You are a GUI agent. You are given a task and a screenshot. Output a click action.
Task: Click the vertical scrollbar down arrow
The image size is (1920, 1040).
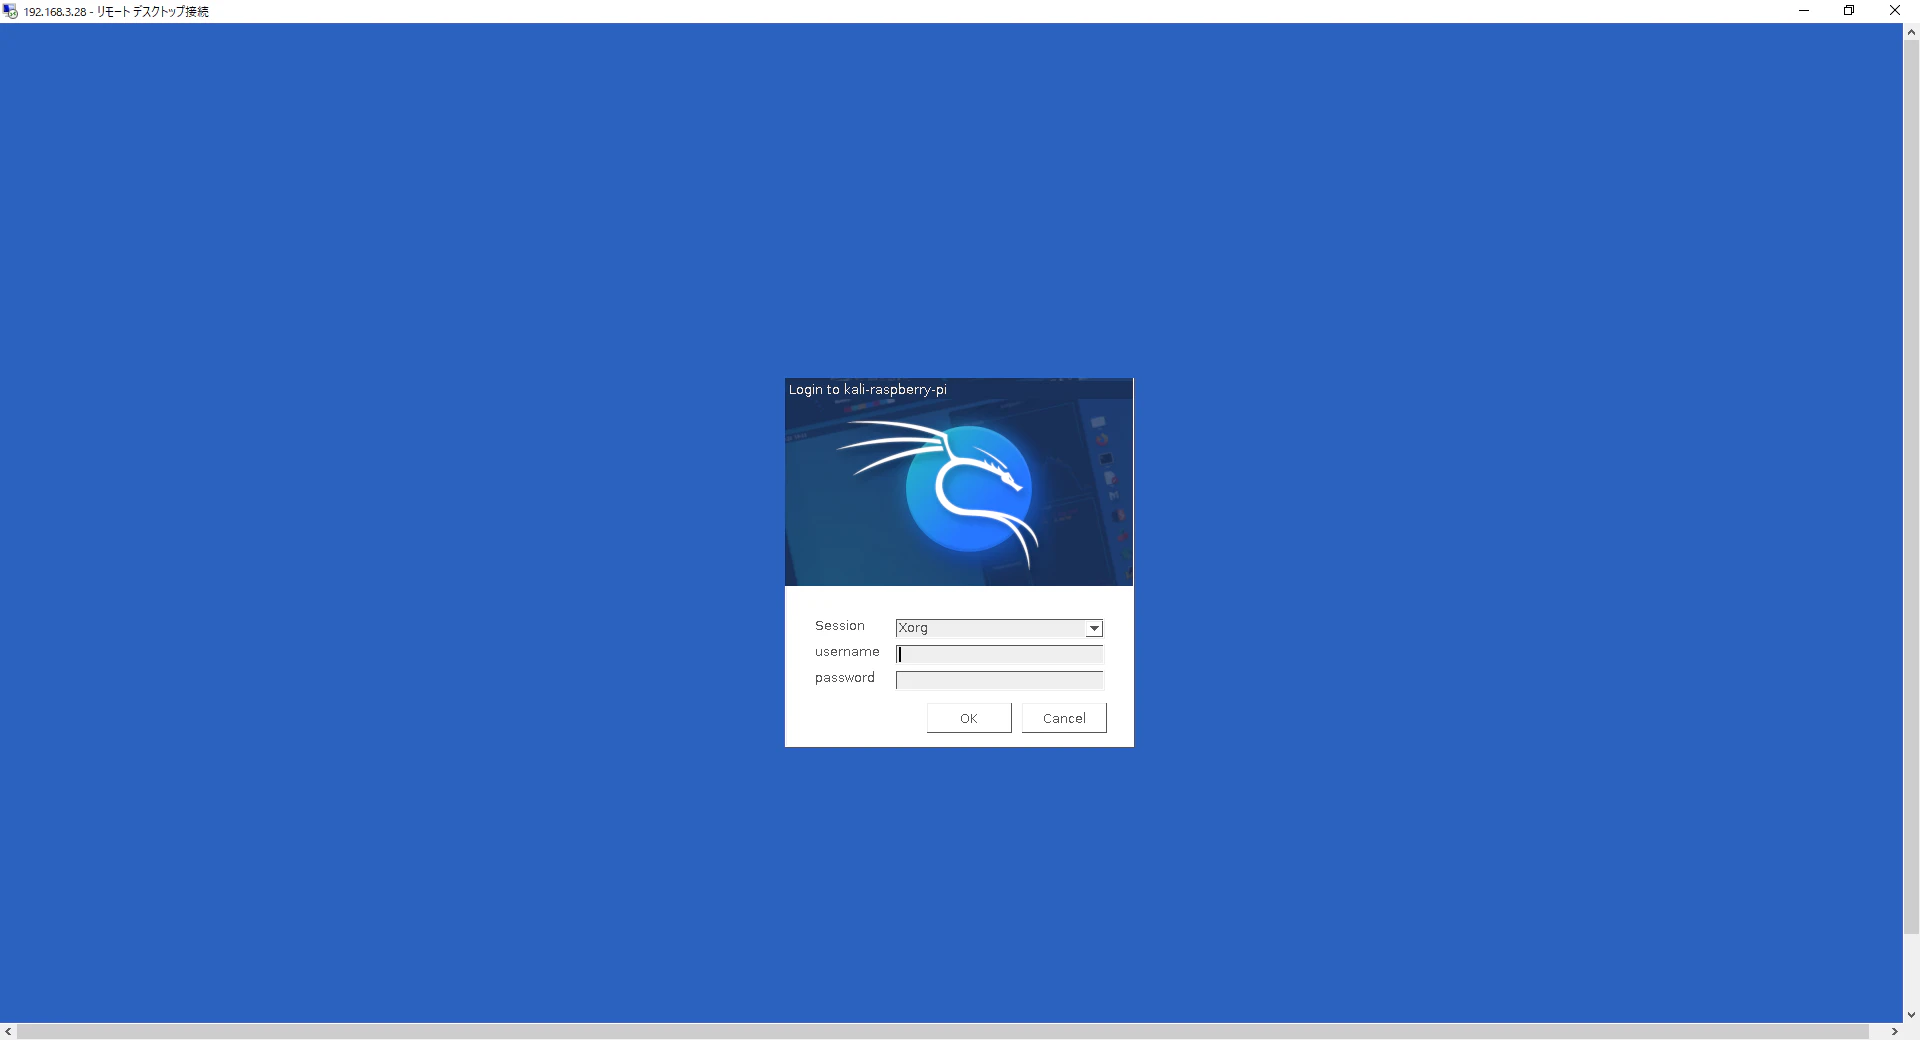[x=1911, y=1015]
